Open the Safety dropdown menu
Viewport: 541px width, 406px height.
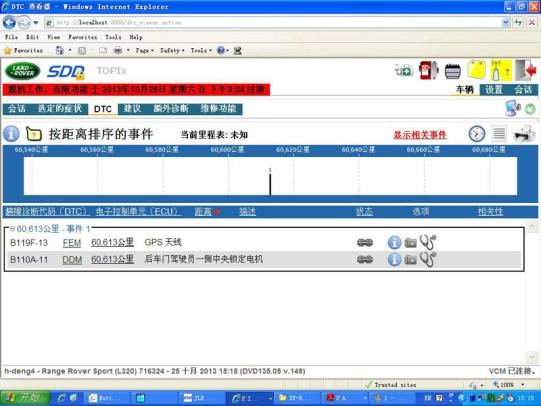click(172, 51)
